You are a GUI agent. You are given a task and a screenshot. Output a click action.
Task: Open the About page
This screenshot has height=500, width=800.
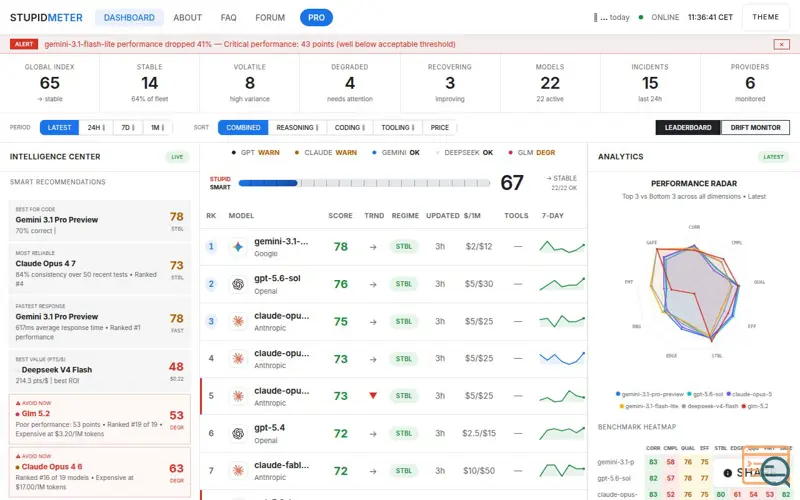pyautogui.click(x=188, y=18)
